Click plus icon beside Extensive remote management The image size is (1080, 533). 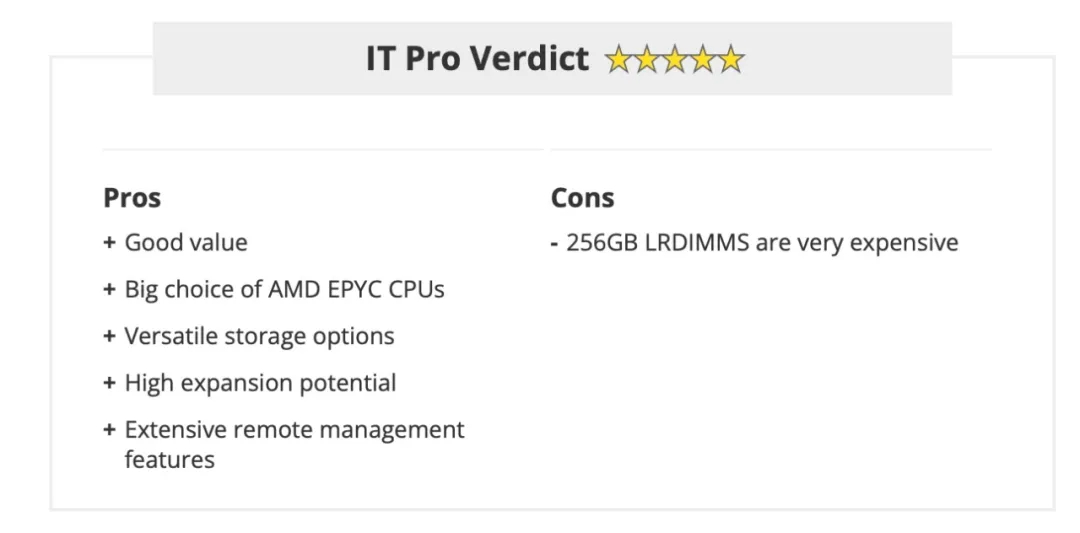(109, 430)
